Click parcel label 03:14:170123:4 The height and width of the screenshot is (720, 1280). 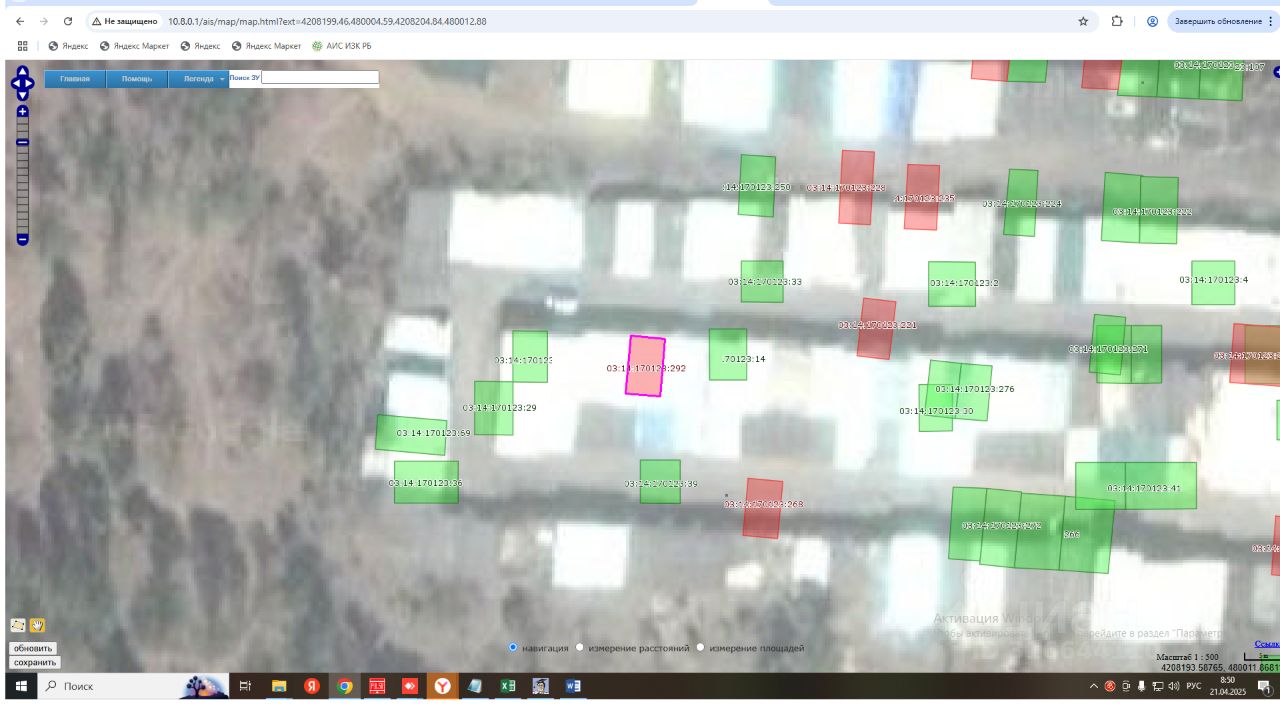point(1213,280)
